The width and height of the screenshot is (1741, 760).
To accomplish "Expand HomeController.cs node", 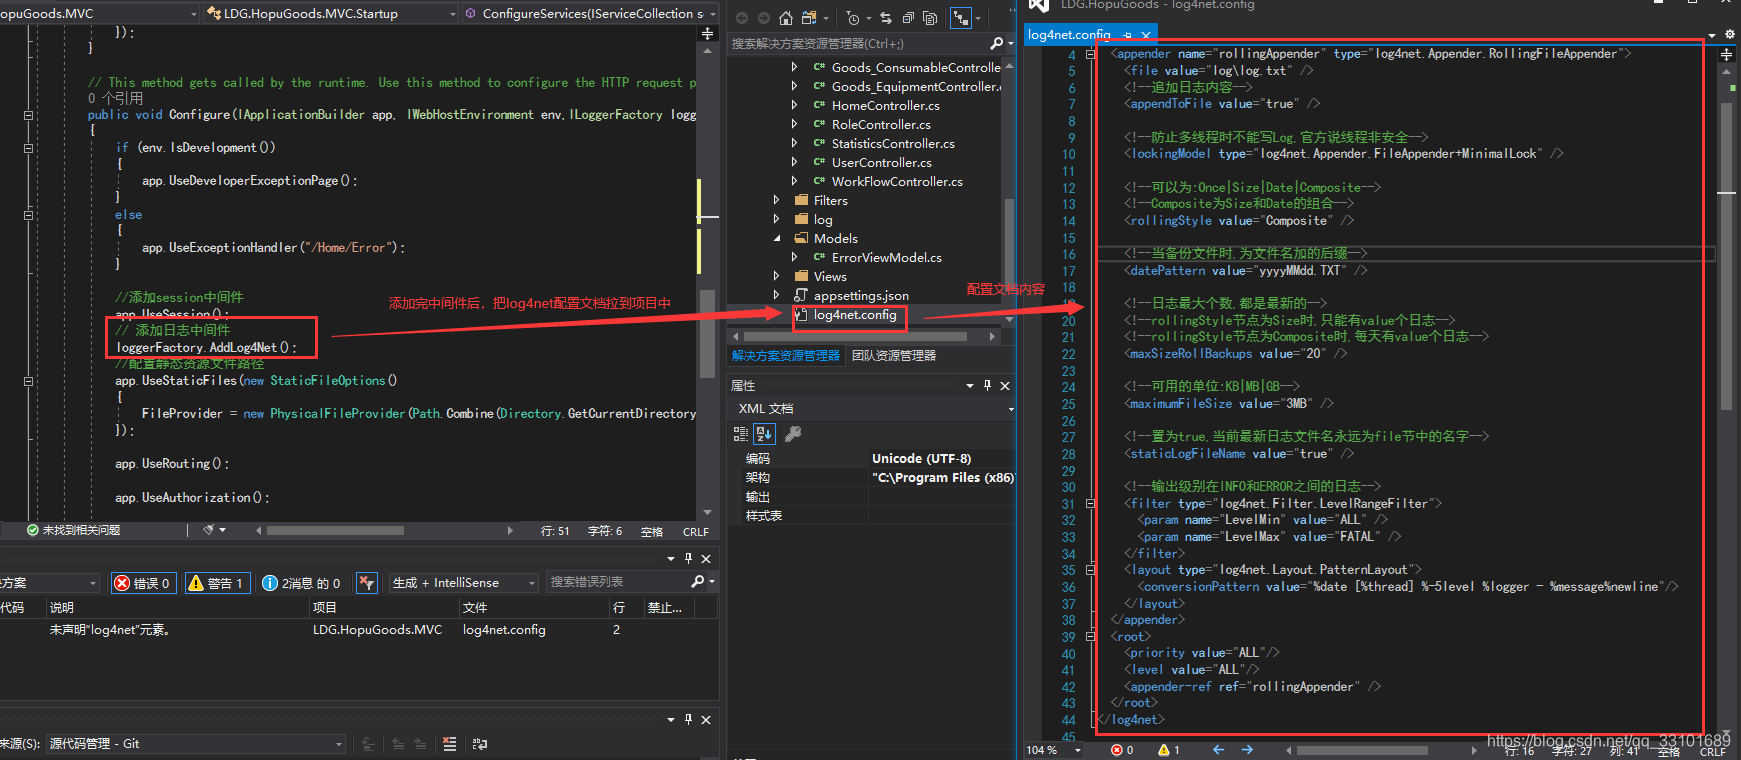I will pyautogui.click(x=795, y=105).
